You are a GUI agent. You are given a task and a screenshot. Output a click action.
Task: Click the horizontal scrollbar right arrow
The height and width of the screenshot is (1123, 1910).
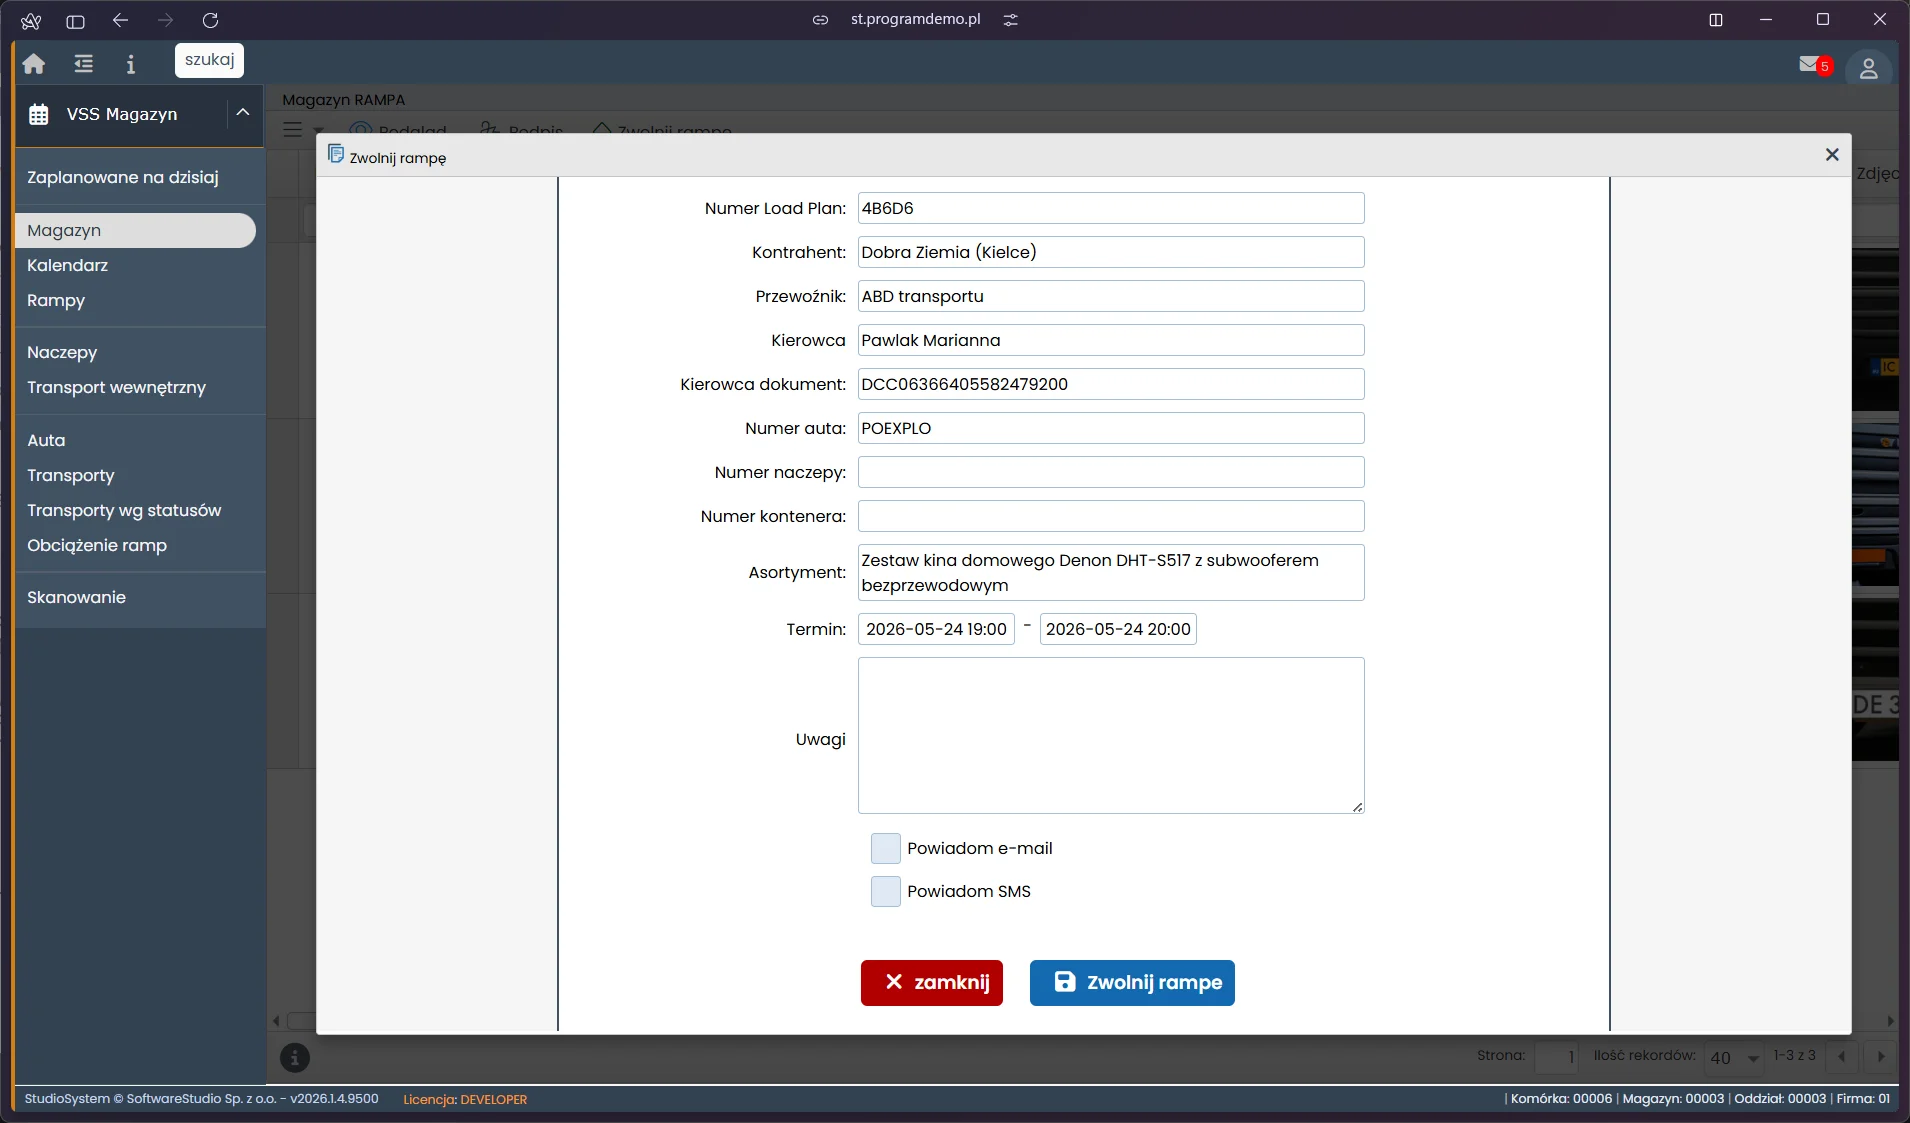[x=1890, y=1021]
